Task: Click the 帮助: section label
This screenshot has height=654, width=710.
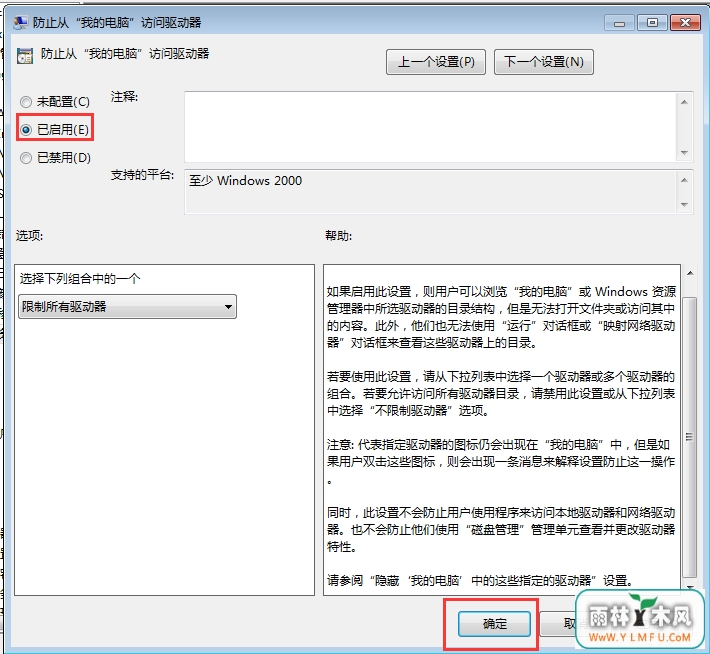Action: 338,236
